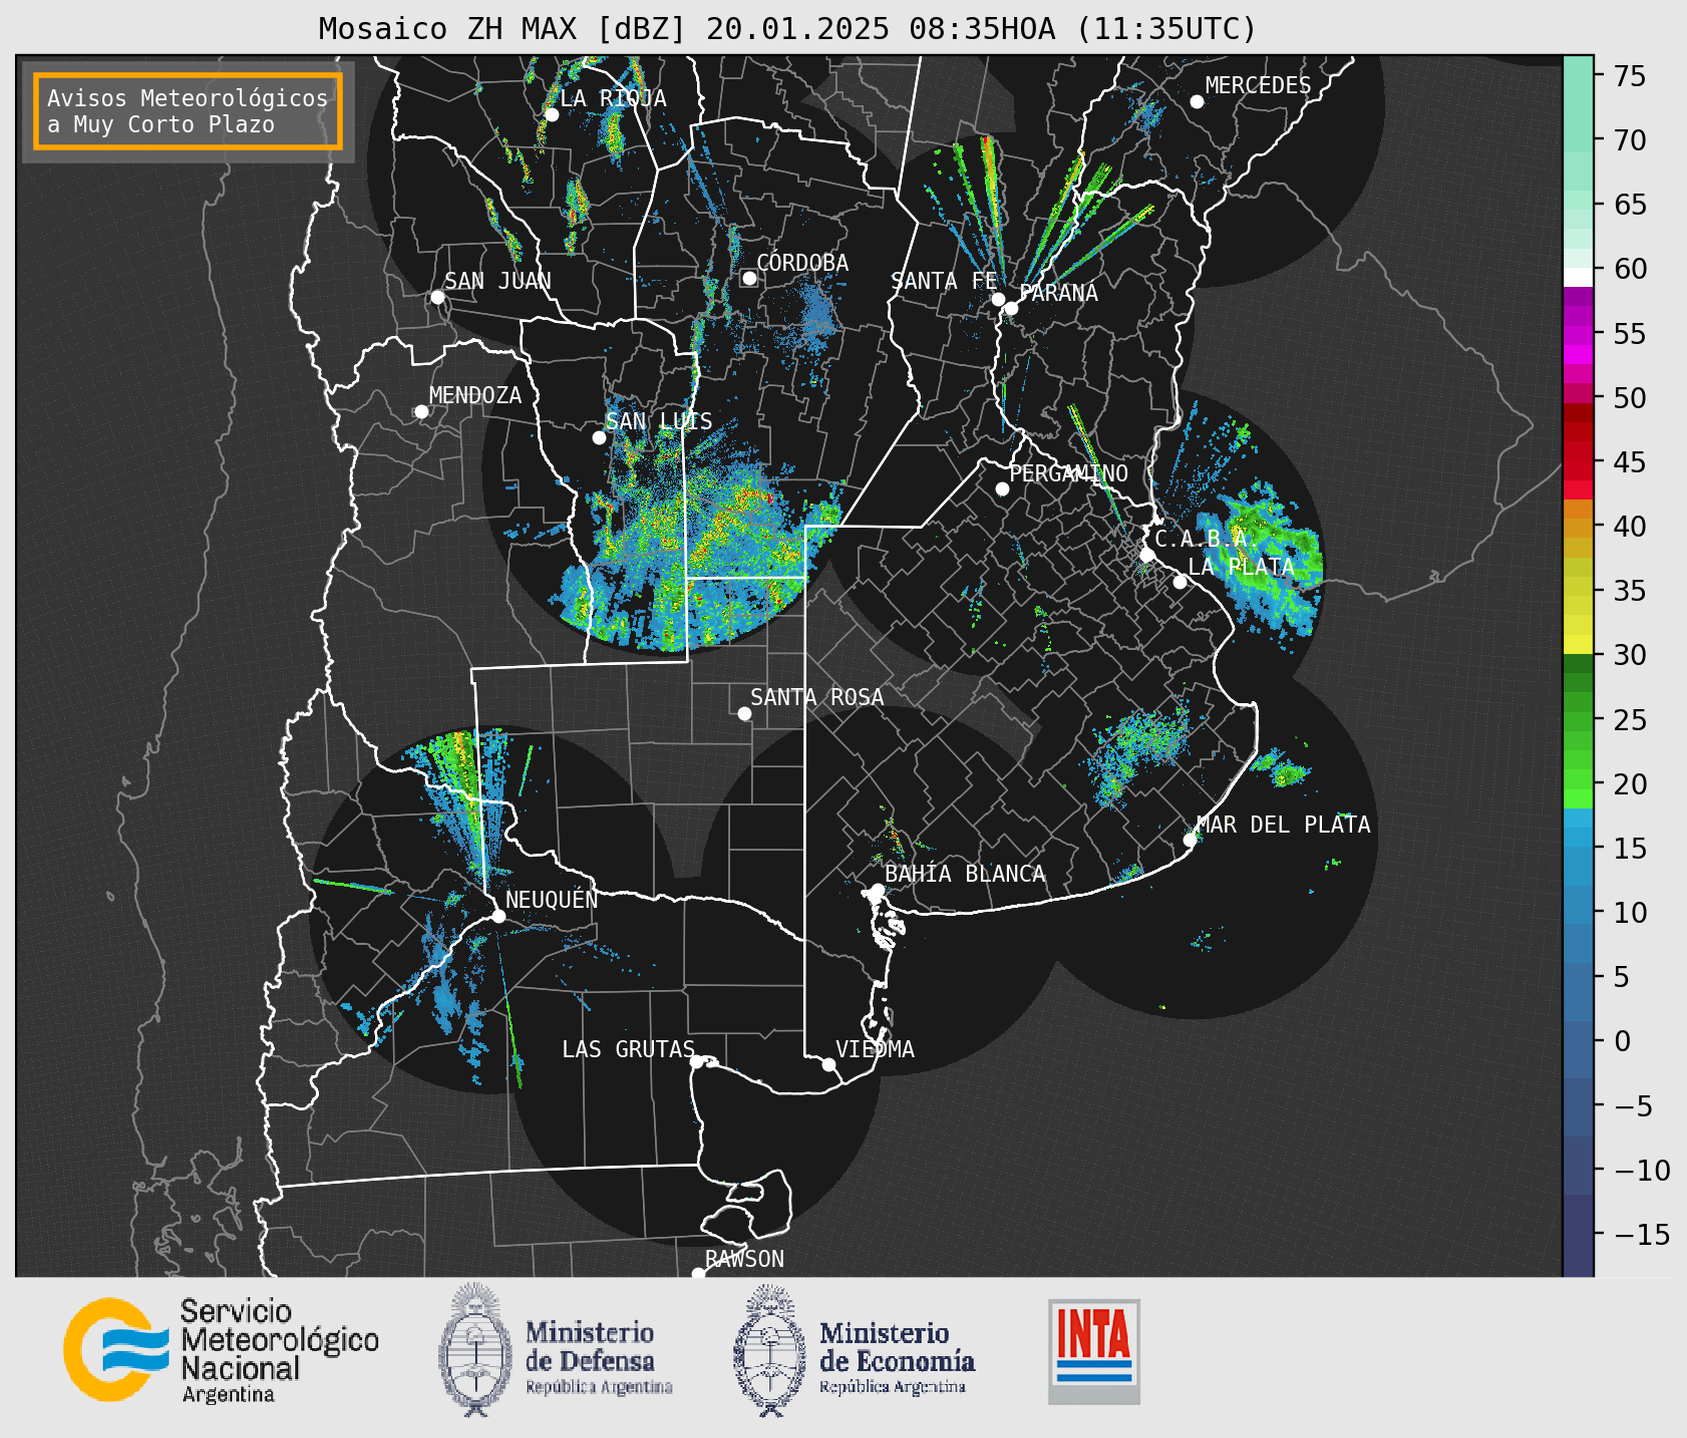Click the LA RIOJA city marker dot

(x=551, y=115)
